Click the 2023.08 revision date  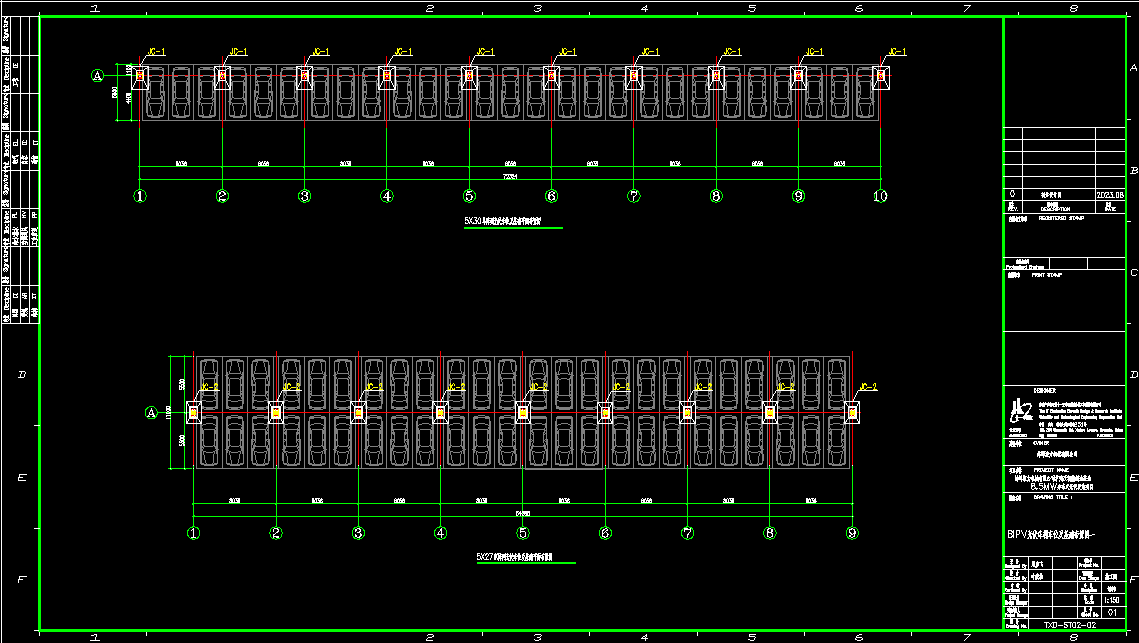[1110, 195]
